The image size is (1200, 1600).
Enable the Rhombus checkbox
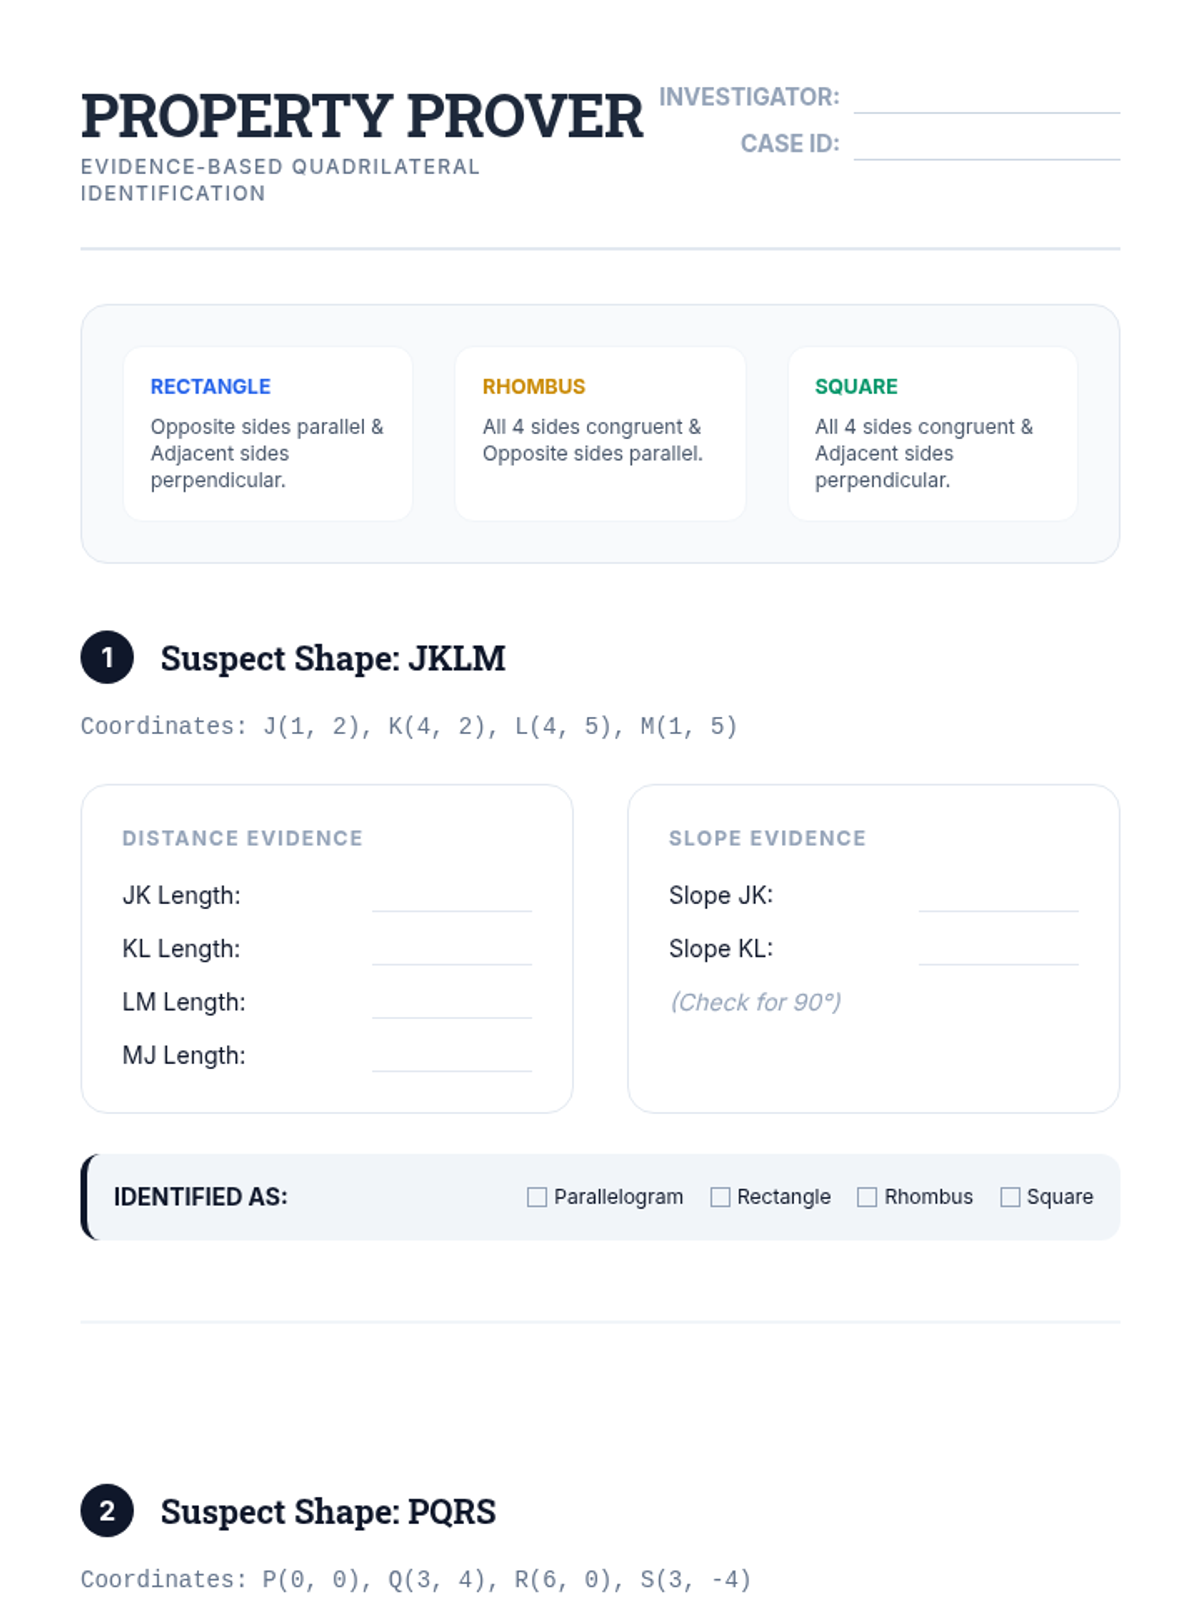point(867,1197)
